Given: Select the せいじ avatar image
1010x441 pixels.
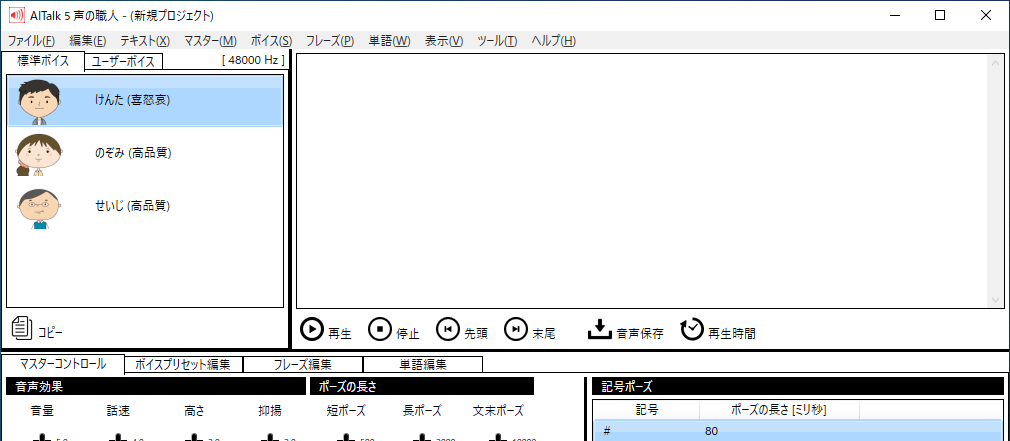Looking at the screenshot, I should coord(39,208).
